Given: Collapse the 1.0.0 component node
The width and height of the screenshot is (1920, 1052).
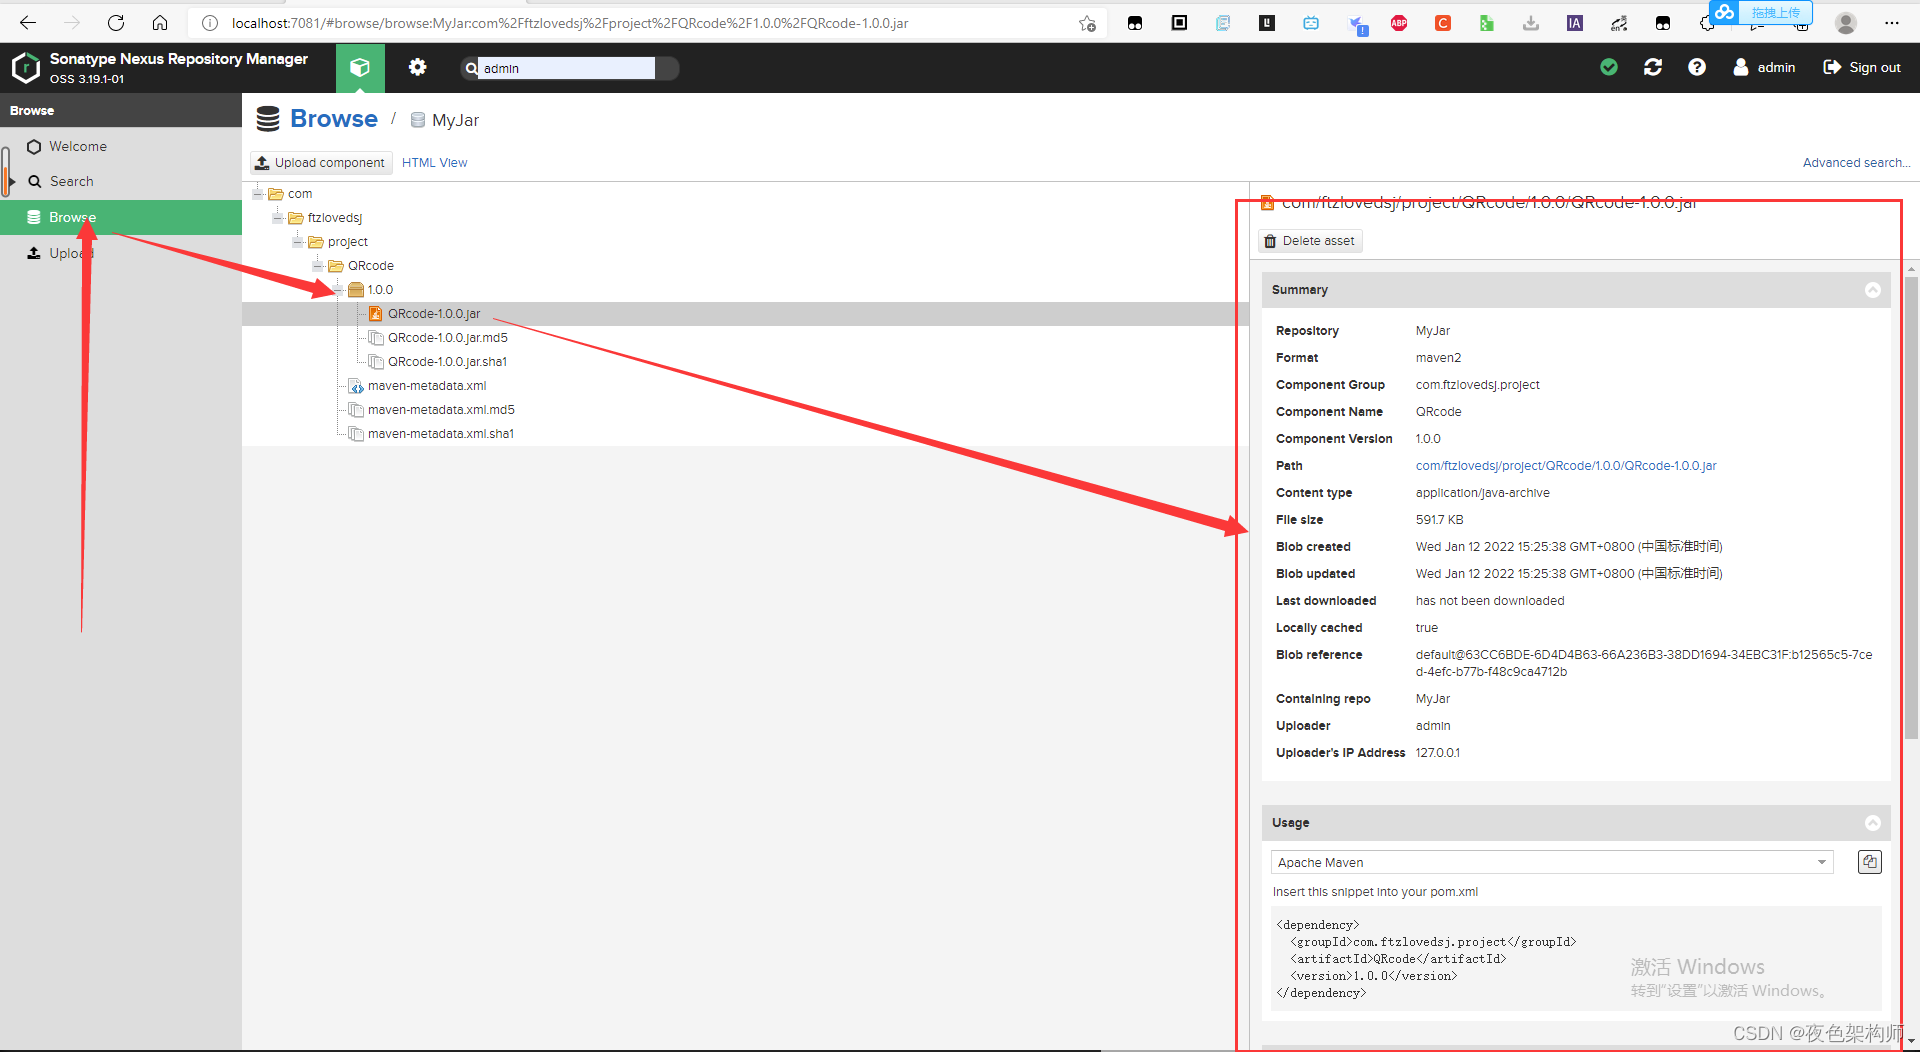Looking at the screenshot, I should [x=337, y=289].
